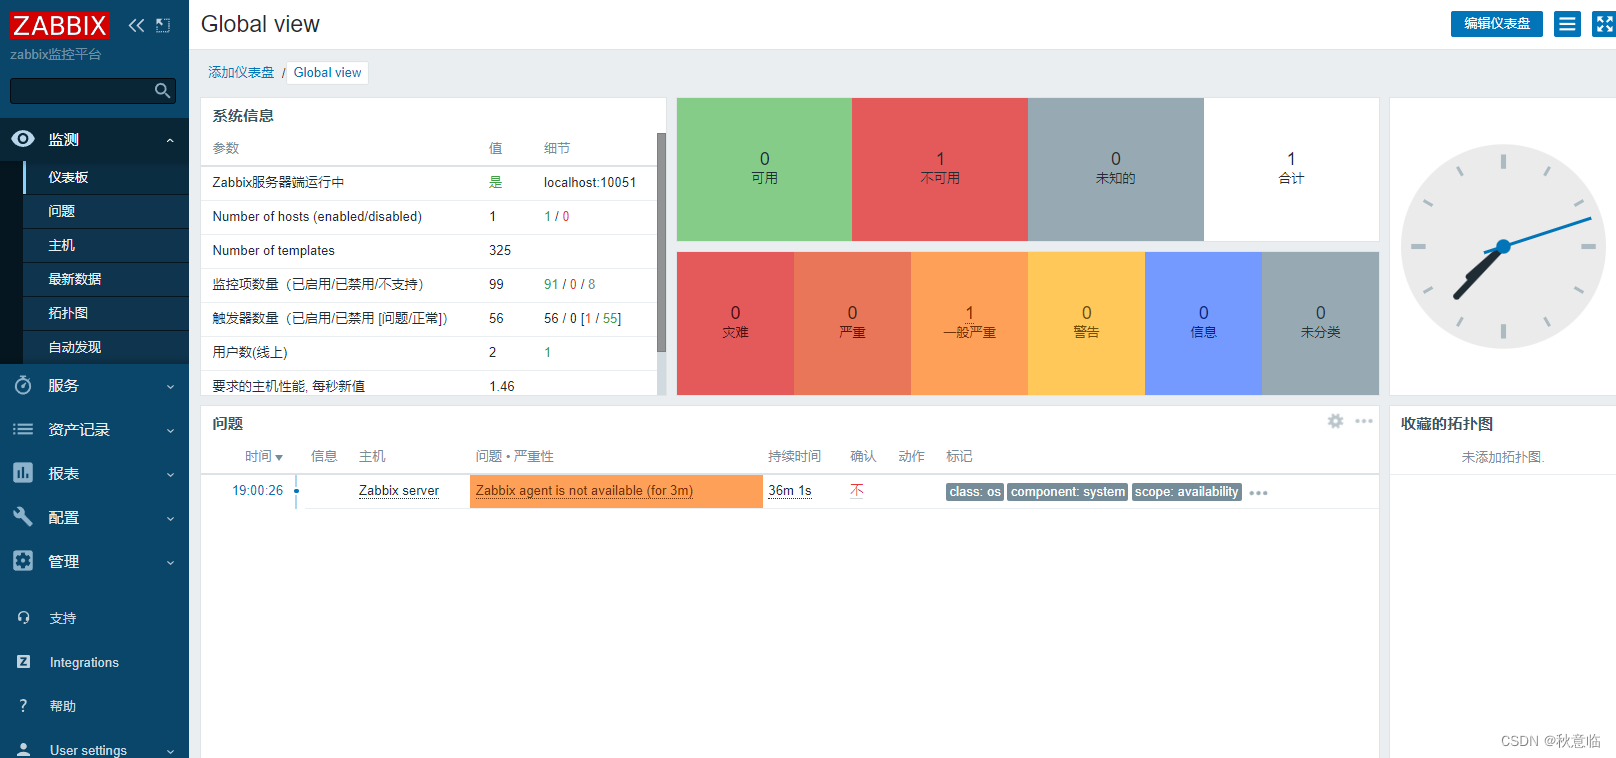Open 最新数据 in the sidebar
This screenshot has height=758, width=1616.
106,279
